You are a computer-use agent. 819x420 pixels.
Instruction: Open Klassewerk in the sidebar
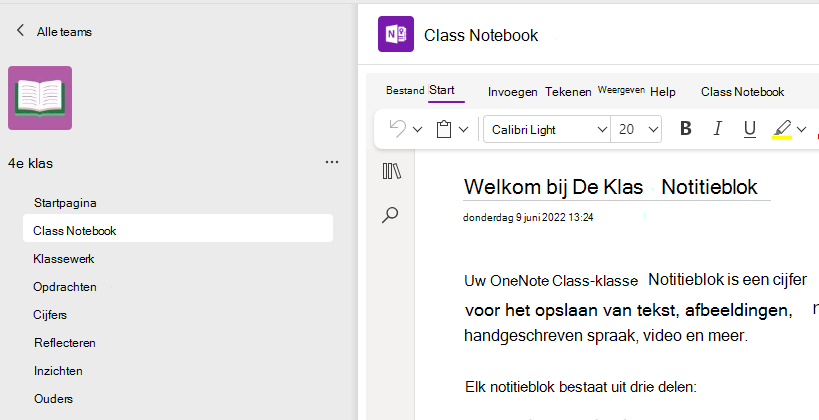coord(64,259)
